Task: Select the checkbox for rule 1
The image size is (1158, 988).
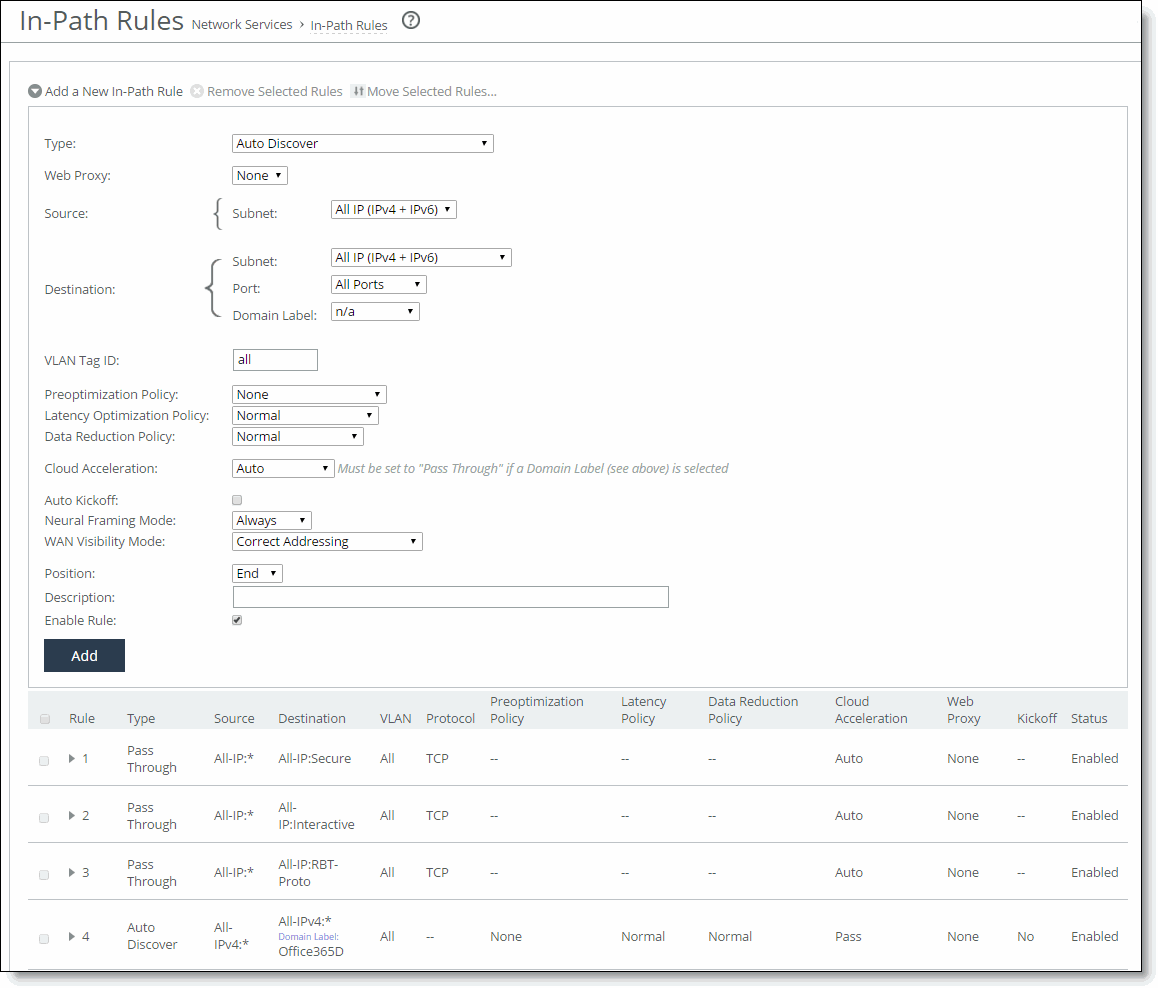Action: (x=44, y=761)
